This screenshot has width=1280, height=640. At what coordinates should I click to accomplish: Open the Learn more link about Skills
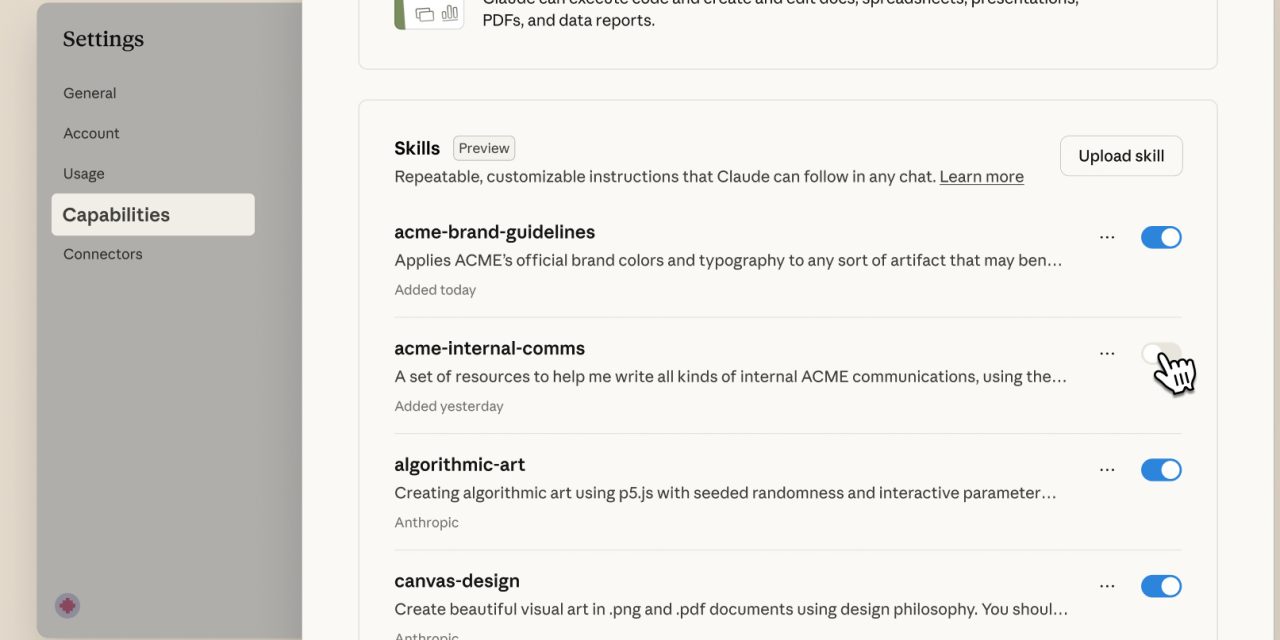[981, 176]
